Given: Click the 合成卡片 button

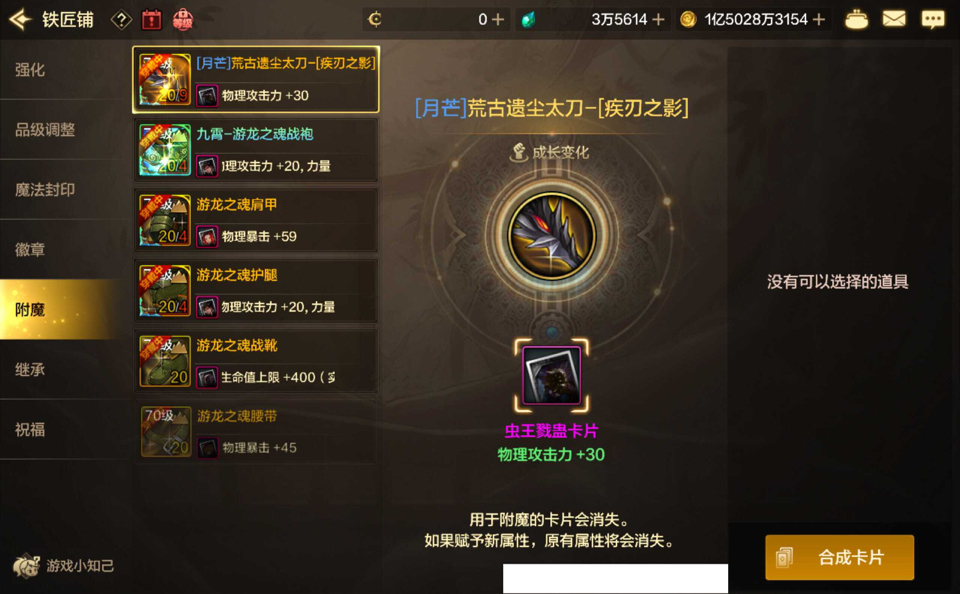Looking at the screenshot, I should 839,557.
